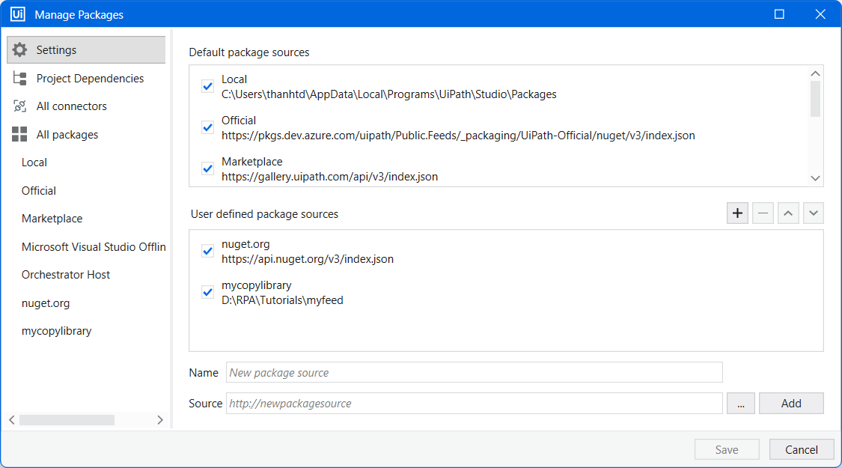Close the Manage Packages window
The height and width of the screenshot is (468, 842).
pyautogui.click(x=820, y=14)
